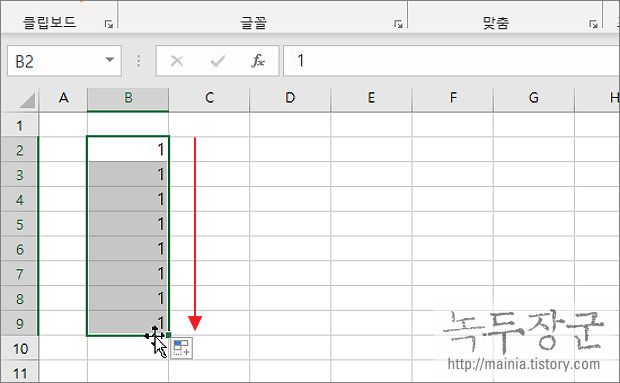The image size is (620, 383).
Task: Select row 1 header
Action: click(x=19, y=125)
